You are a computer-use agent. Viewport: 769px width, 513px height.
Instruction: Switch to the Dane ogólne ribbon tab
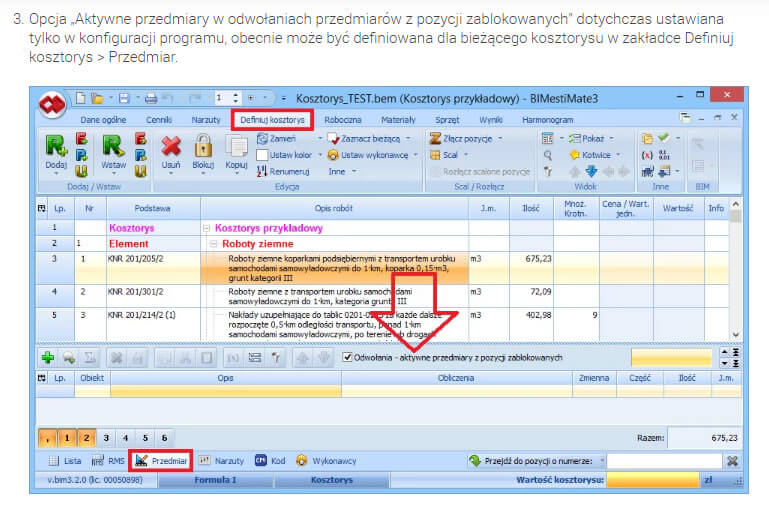tap(103, 120)
